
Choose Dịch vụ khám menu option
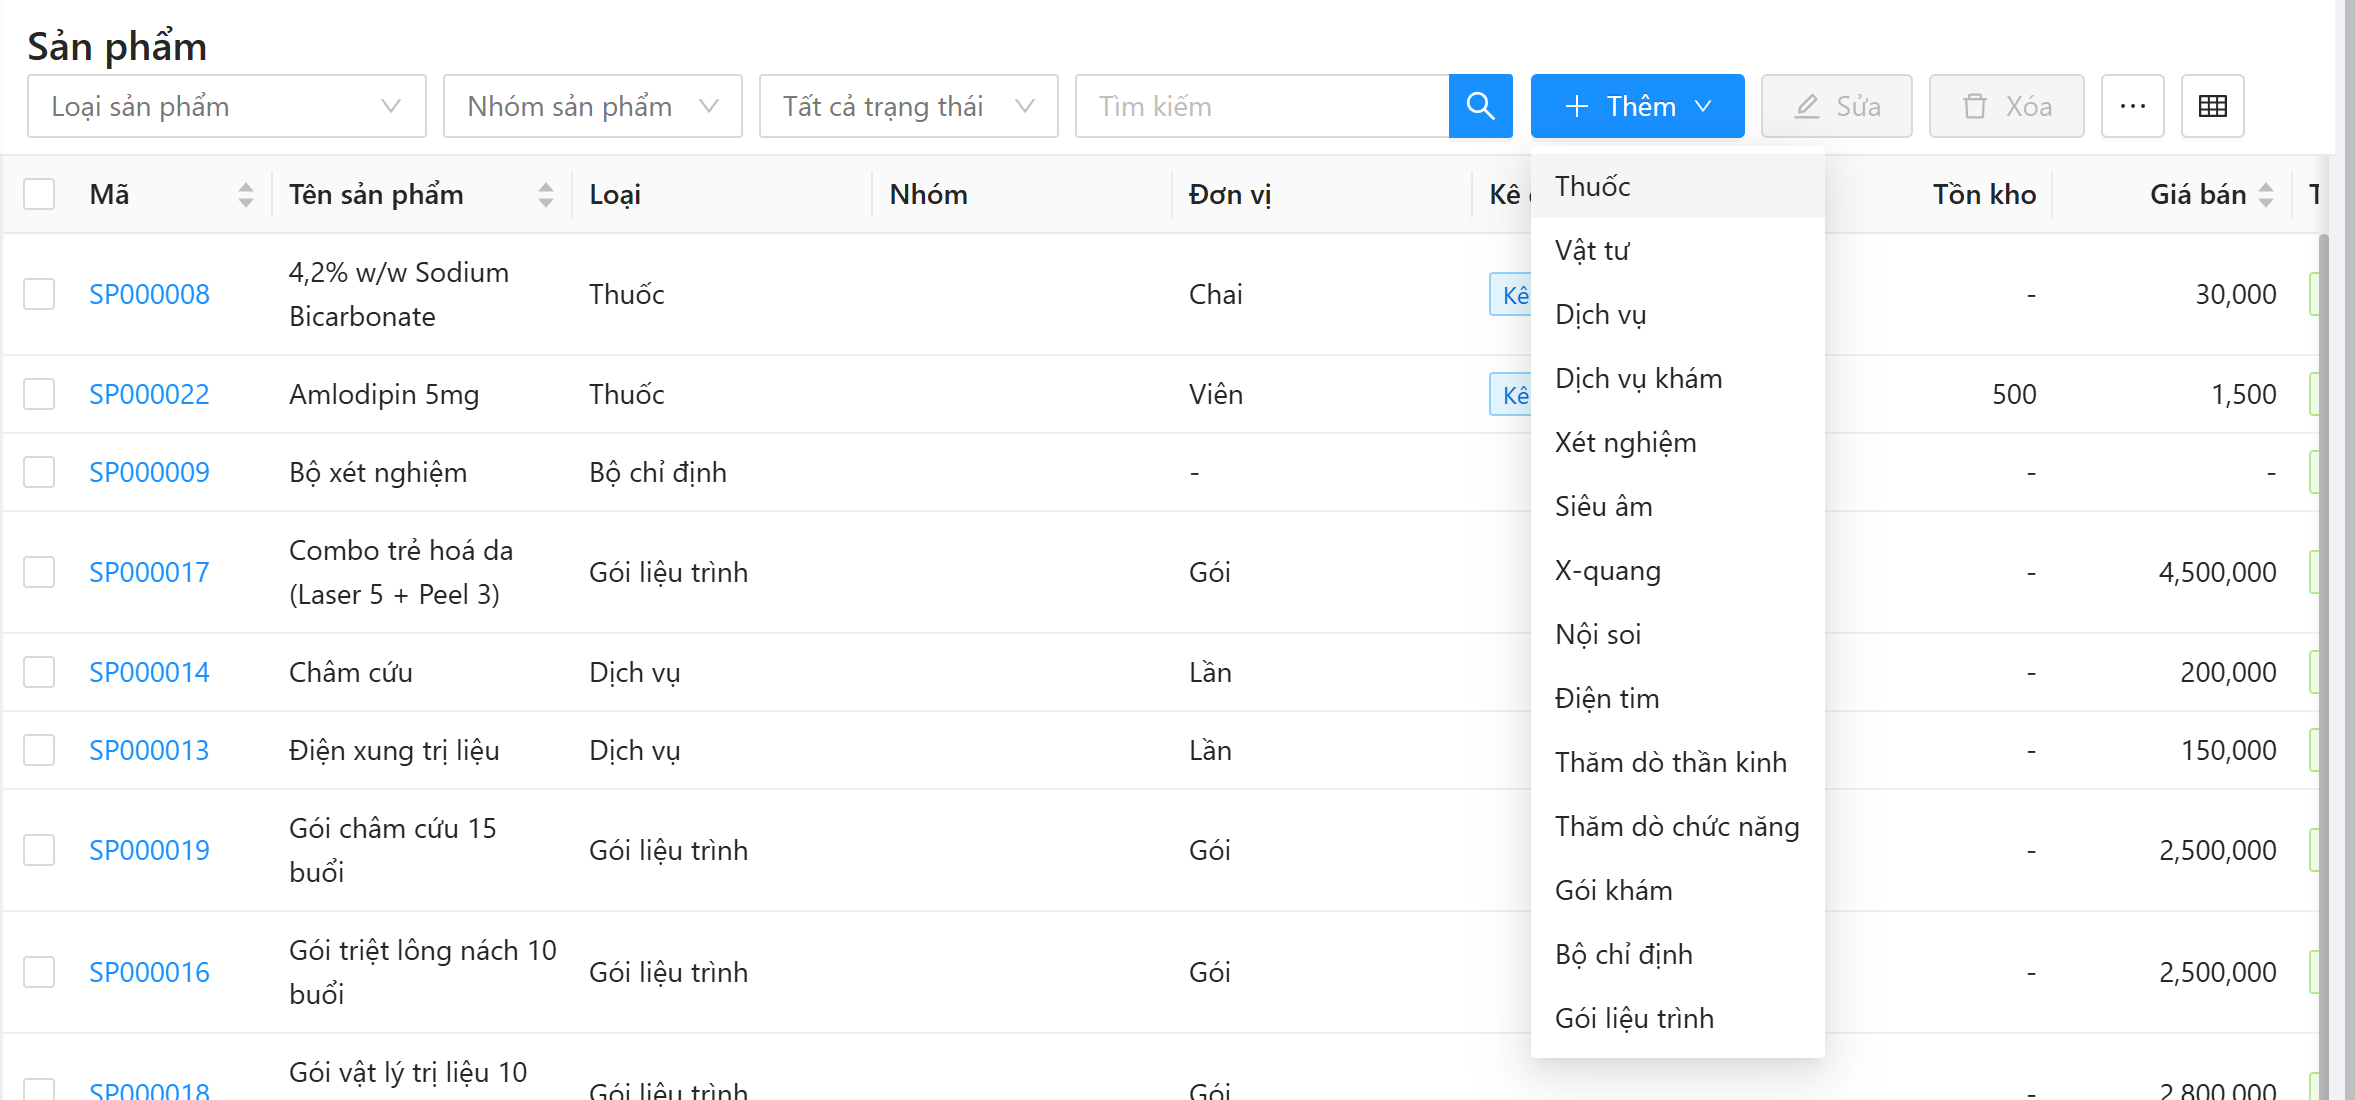(1677, 378)
